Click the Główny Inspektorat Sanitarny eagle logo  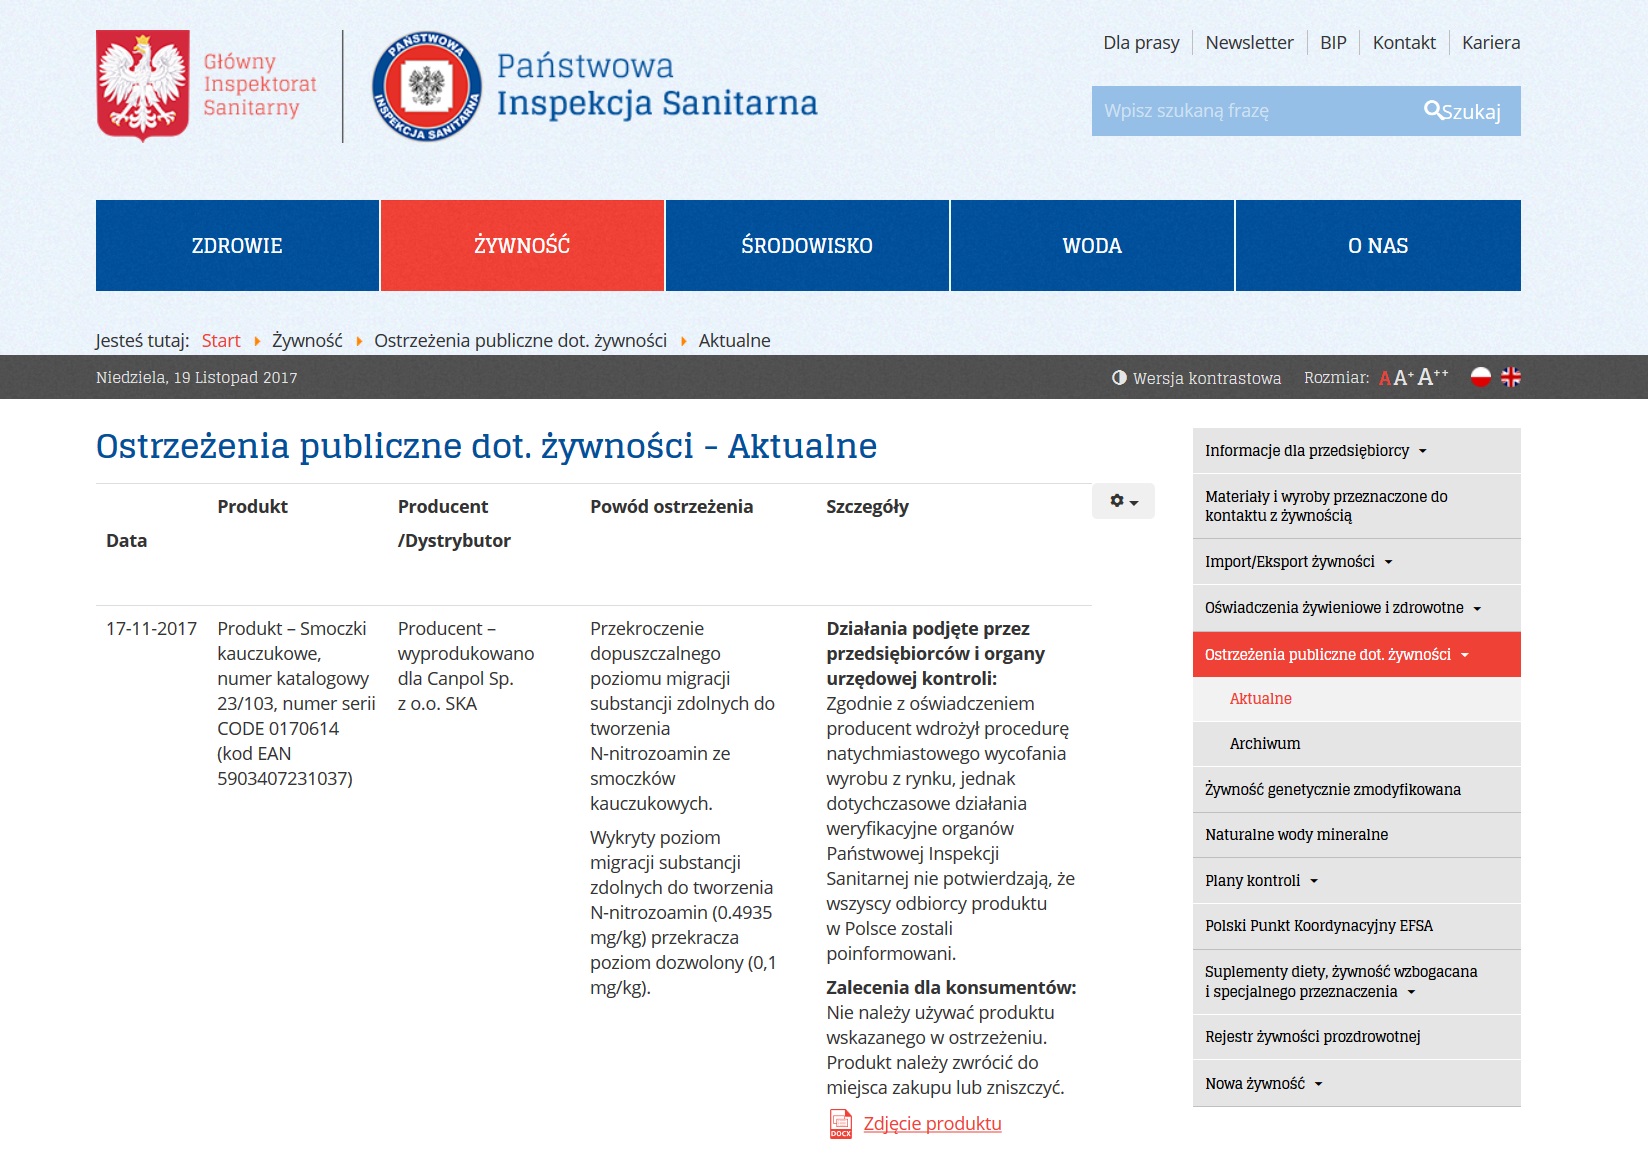[143, 85]
